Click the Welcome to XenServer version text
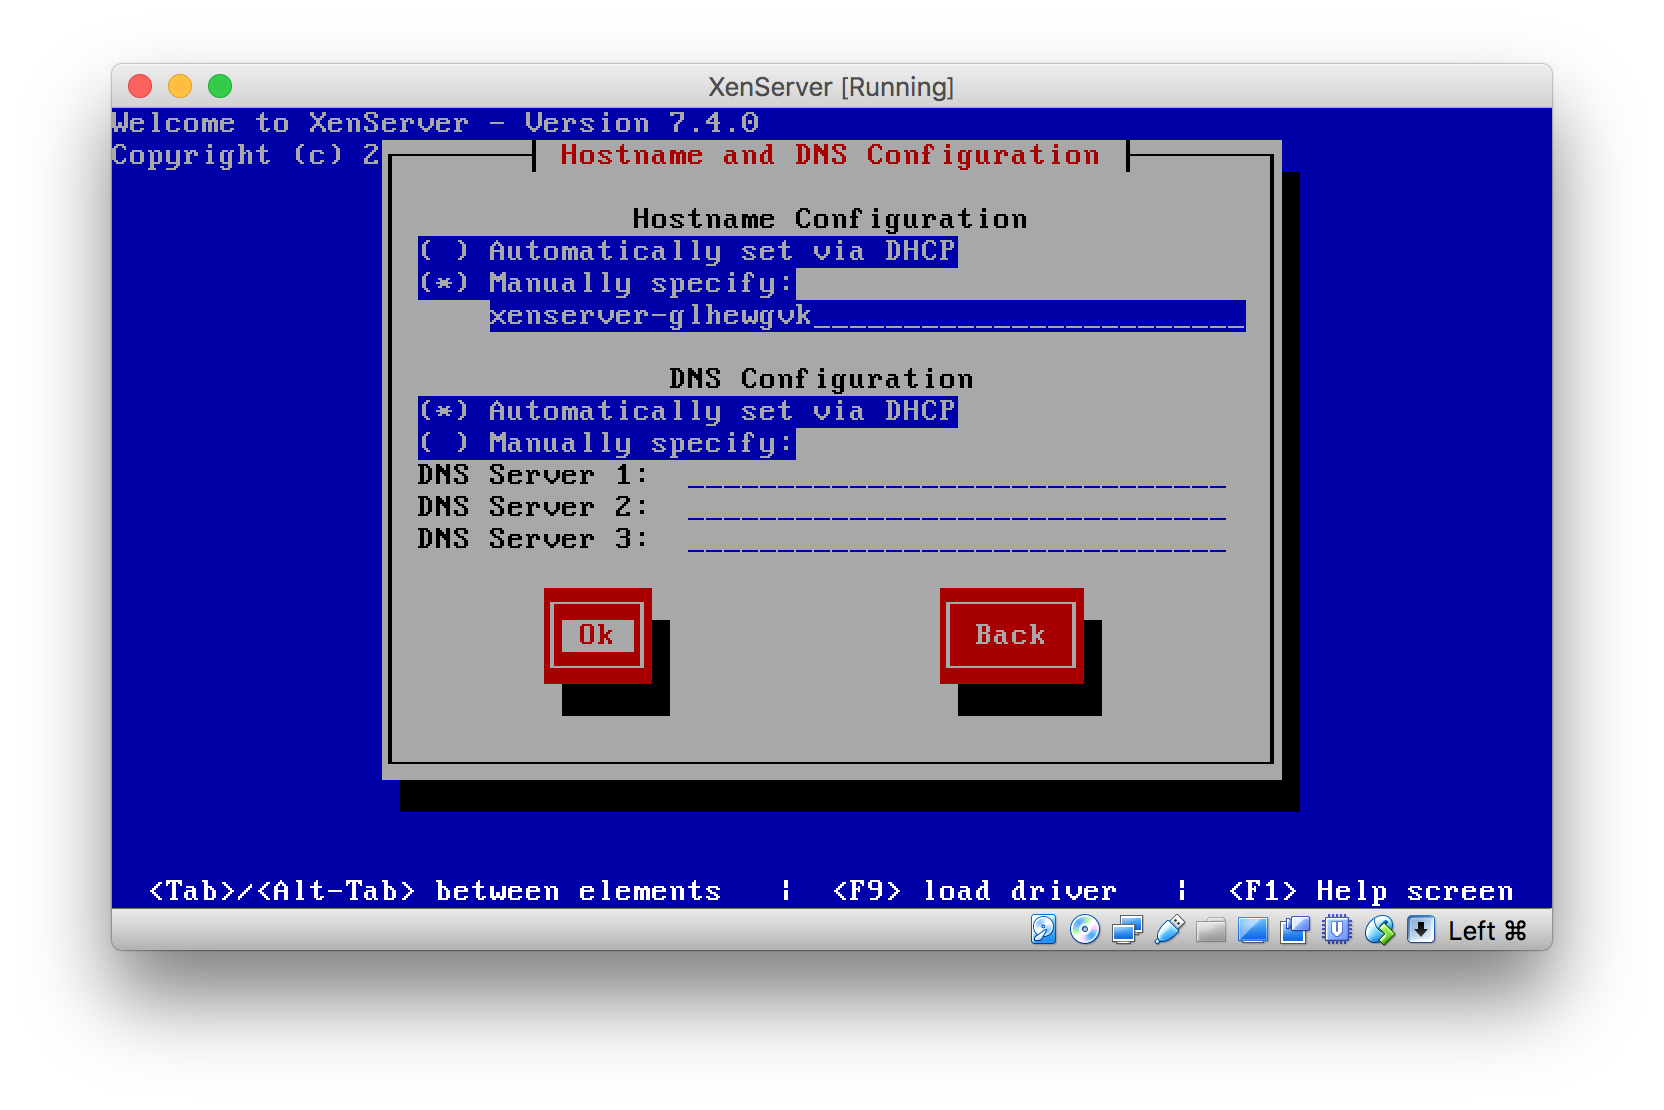The image size is (1664, 1110). click(435, 123)
